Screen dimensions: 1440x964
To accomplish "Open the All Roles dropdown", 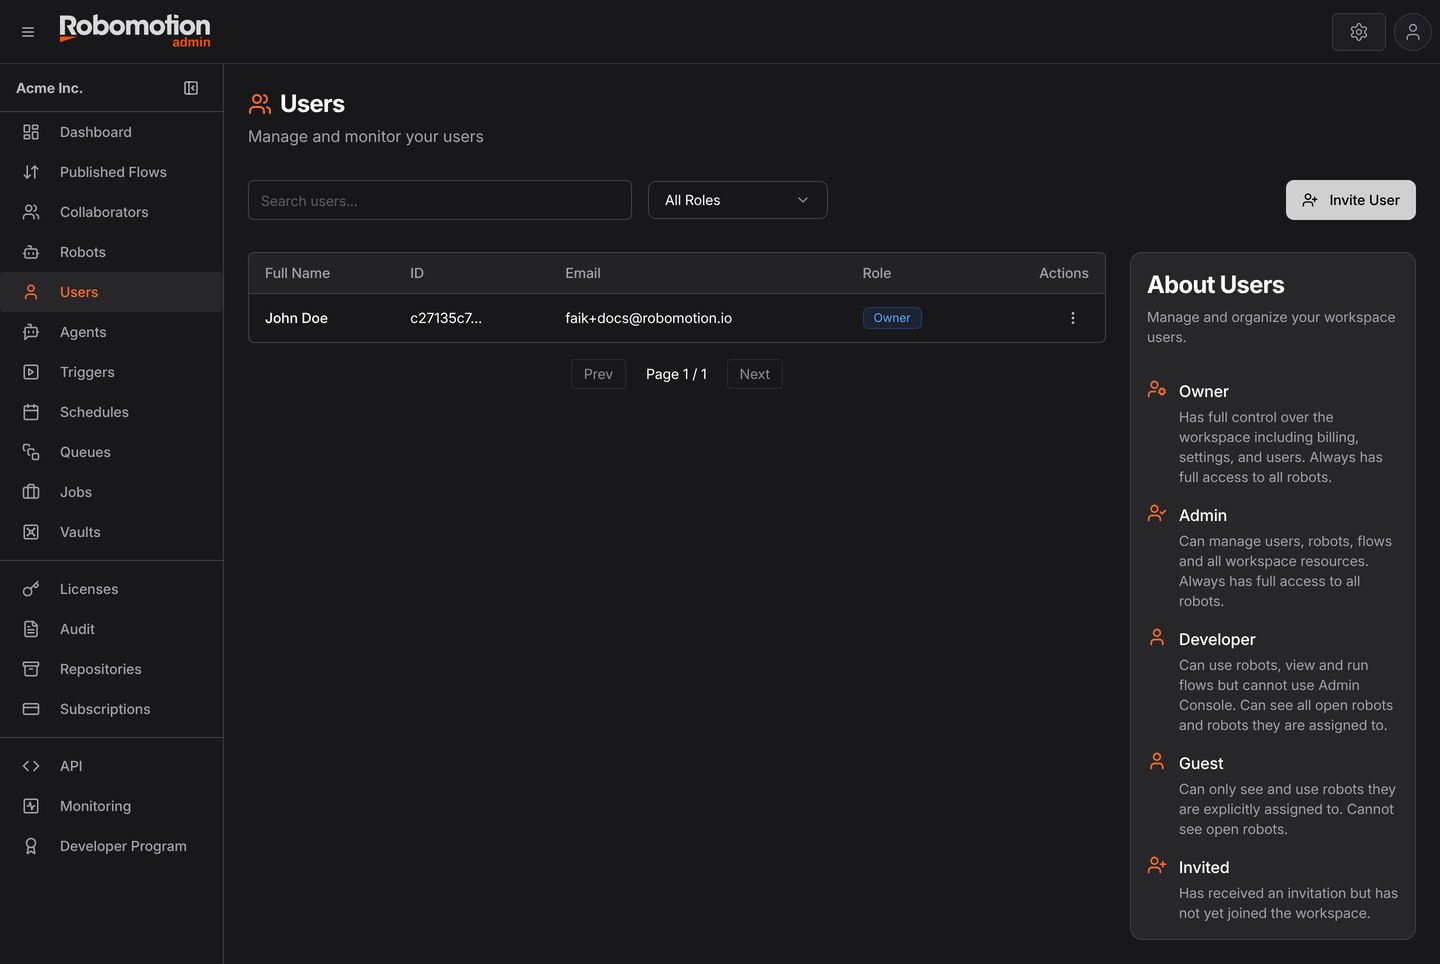I will coord(738,200).
